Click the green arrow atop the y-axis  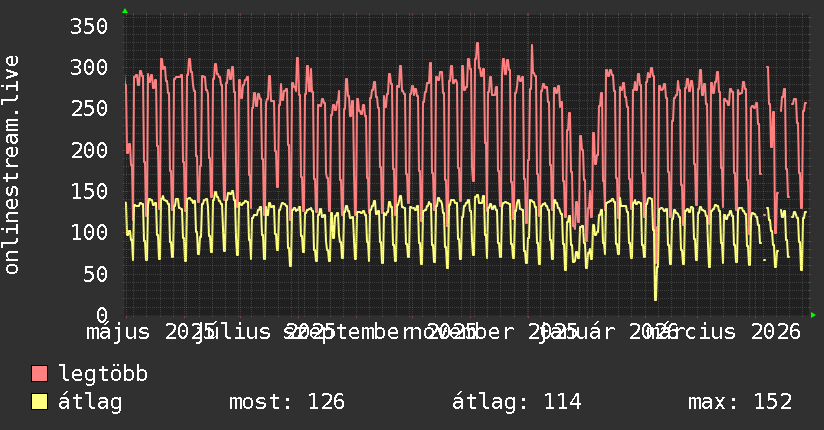pyautogui.click(x=125, y=11)
